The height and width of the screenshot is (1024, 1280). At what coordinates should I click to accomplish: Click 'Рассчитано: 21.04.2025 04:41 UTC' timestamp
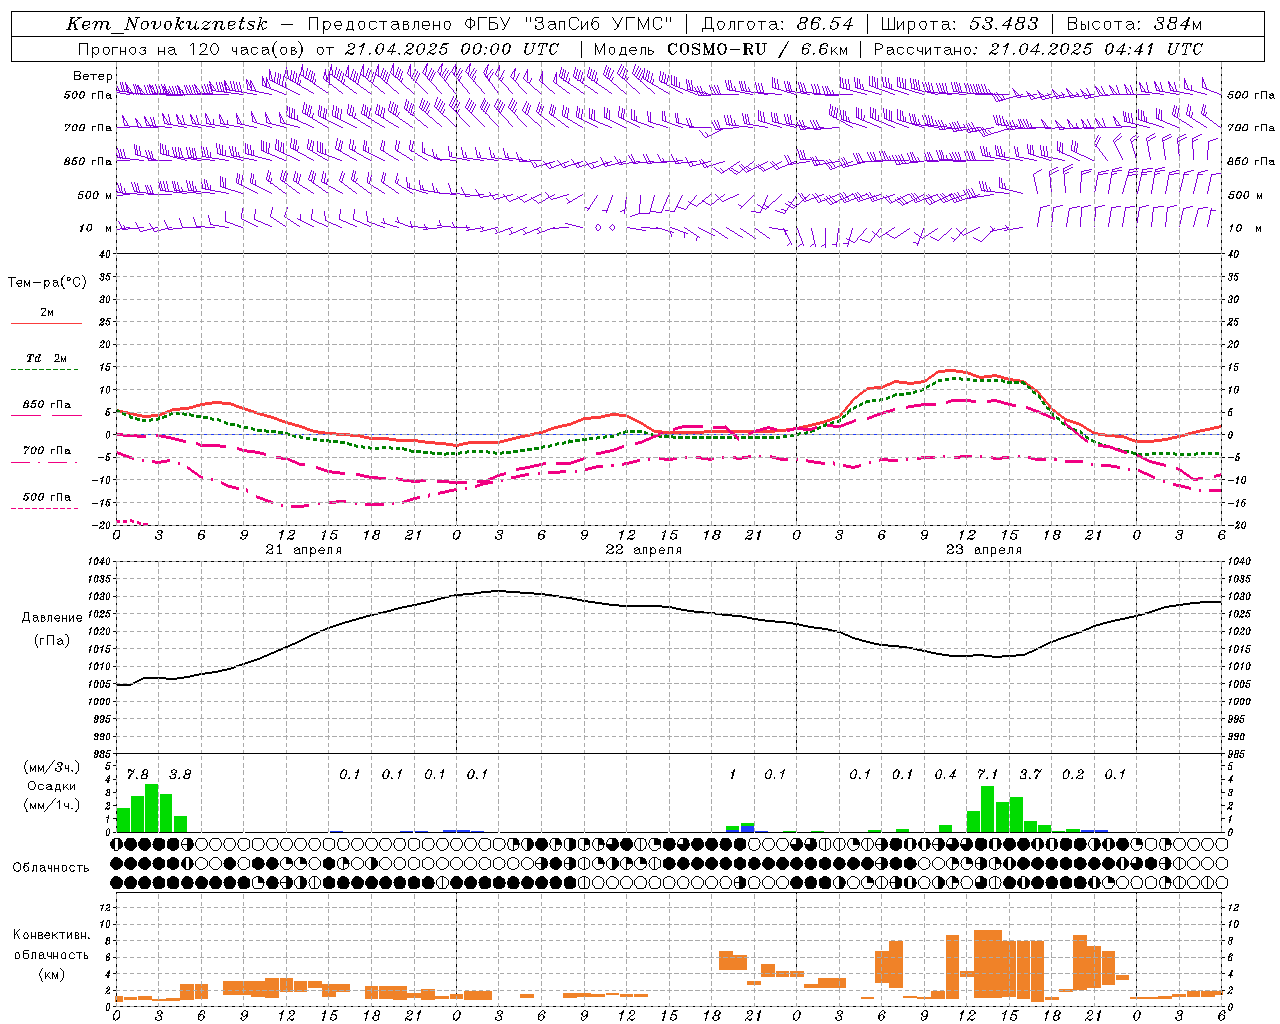1038,49
